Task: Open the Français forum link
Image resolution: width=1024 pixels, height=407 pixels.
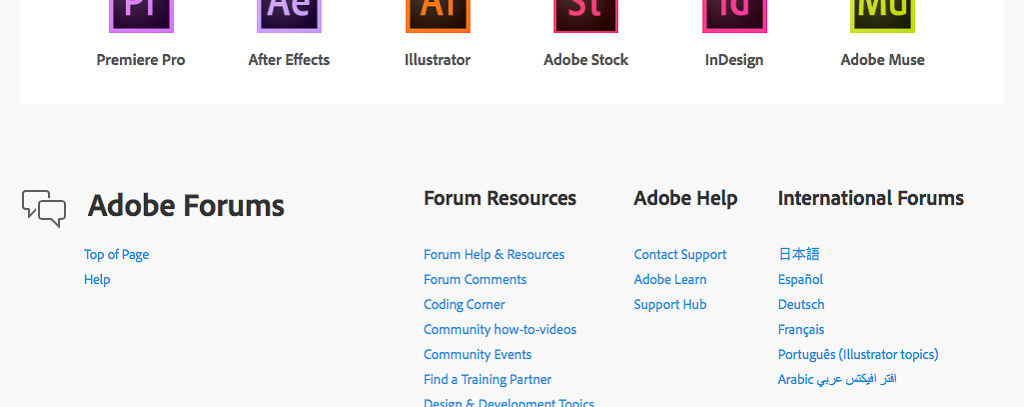Action: [801, 329]
